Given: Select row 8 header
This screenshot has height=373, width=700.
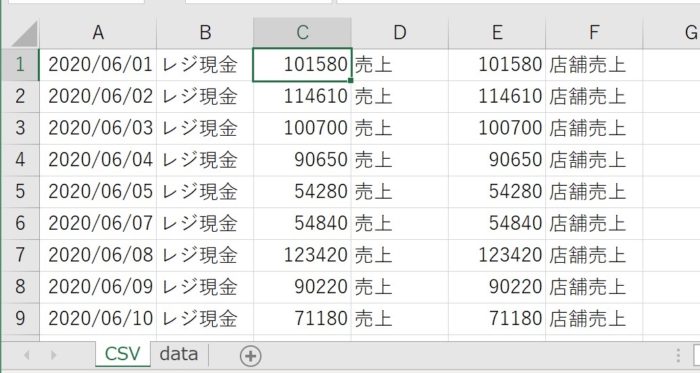Looking at the screenshot, I should point(20,286).
